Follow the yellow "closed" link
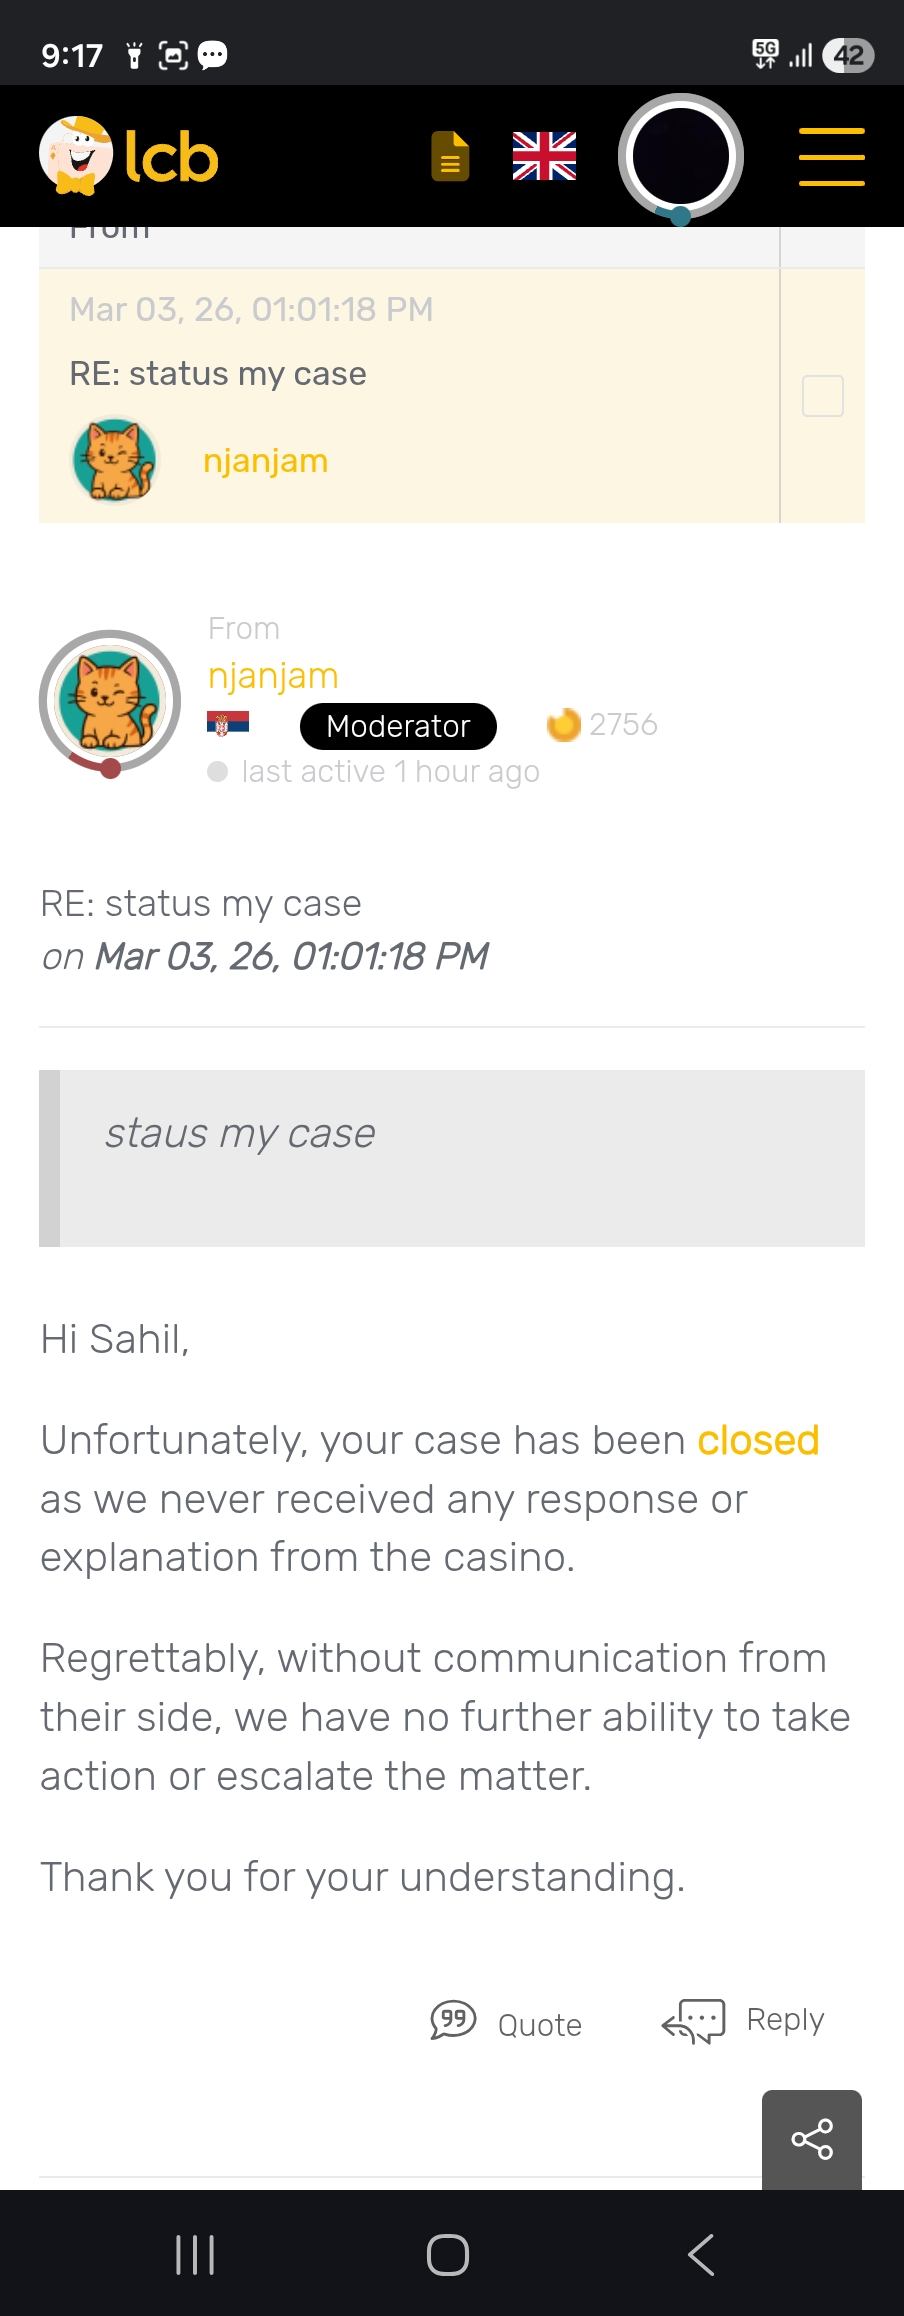 point(758,1441)
